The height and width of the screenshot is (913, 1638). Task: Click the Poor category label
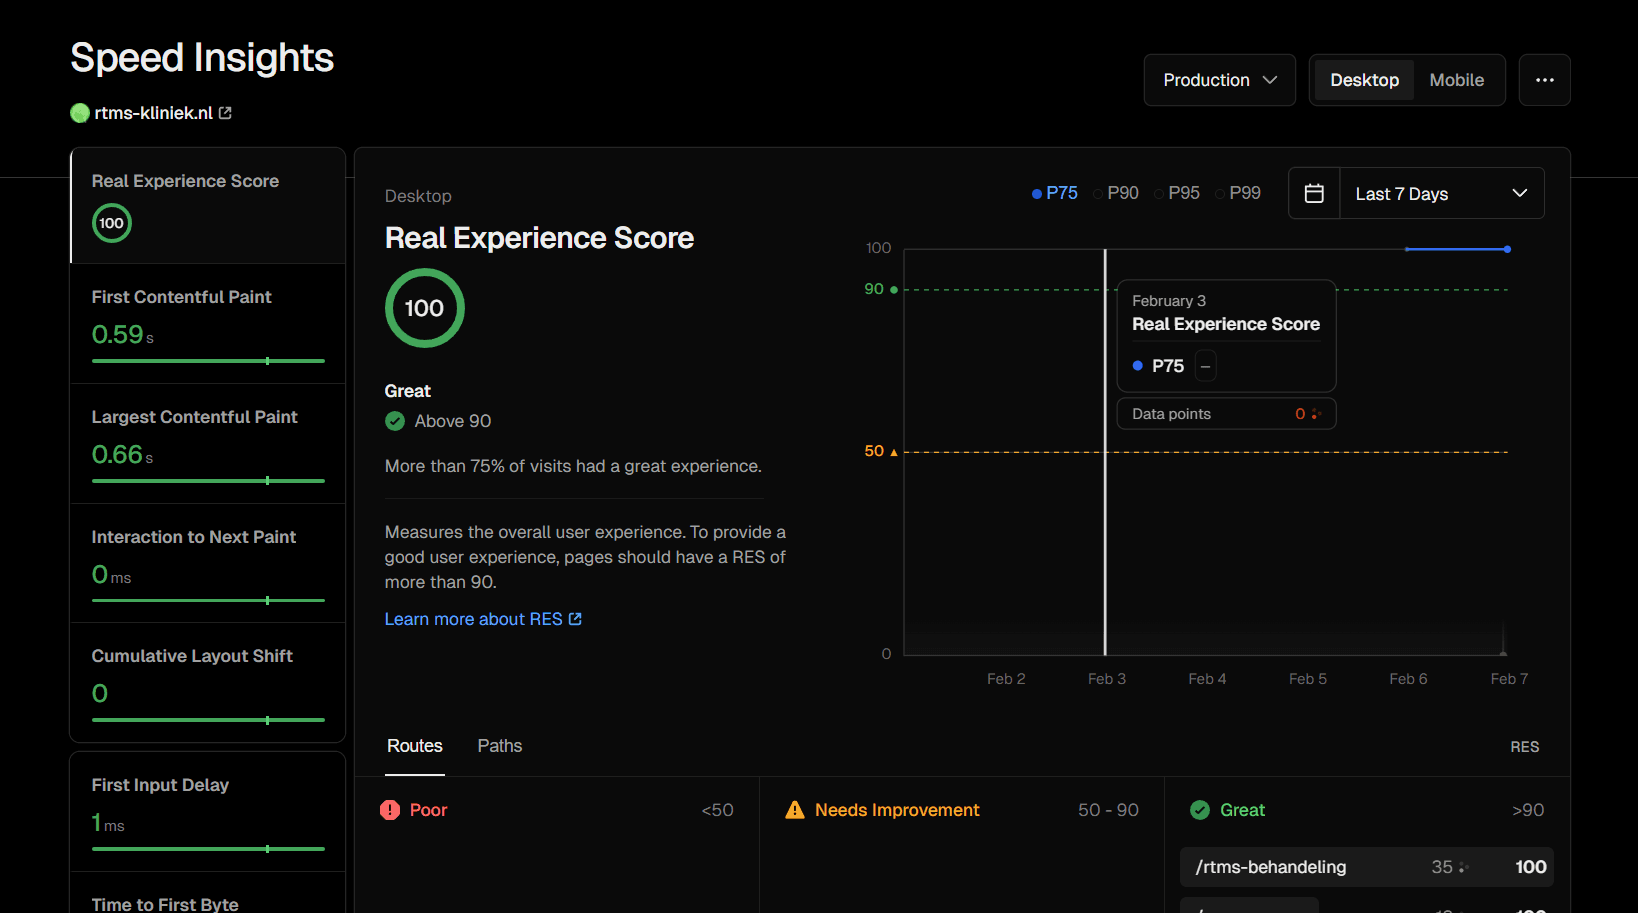point(428,810)
